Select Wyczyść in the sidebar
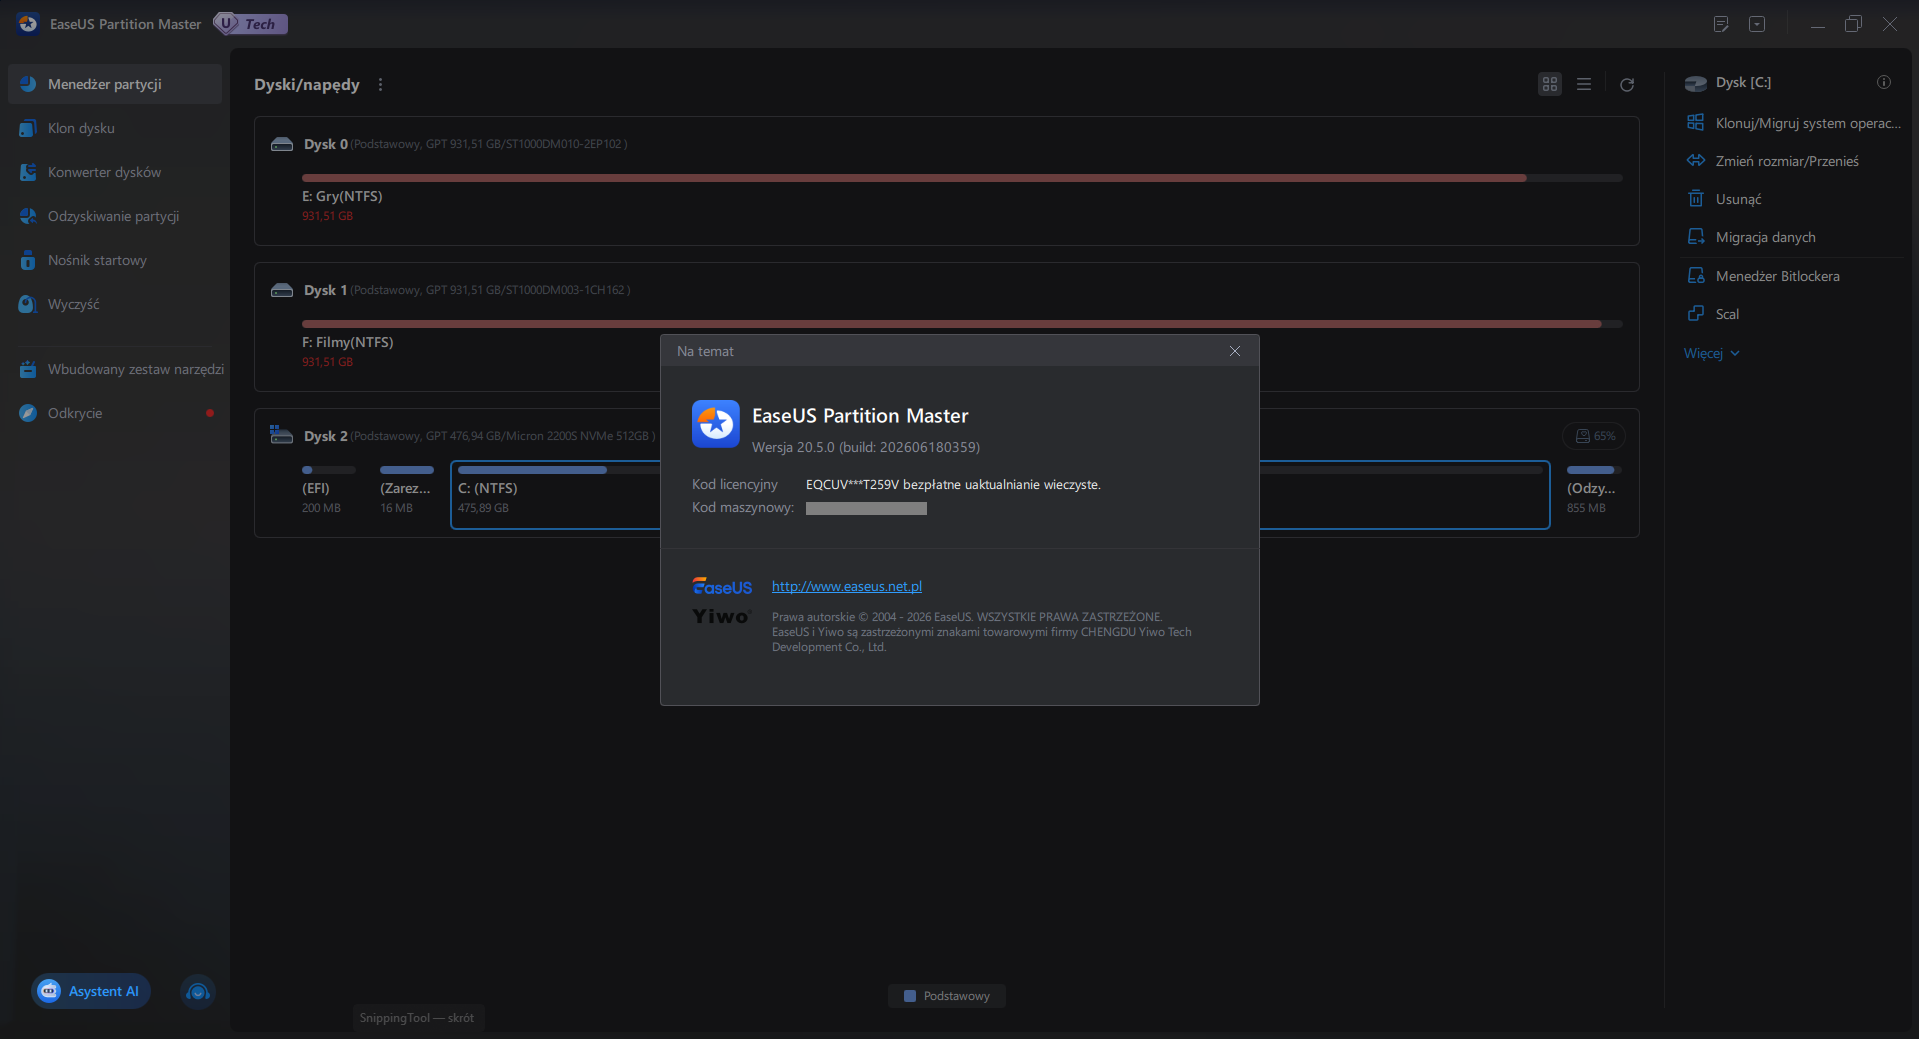This screenshot has width=1919, height=1039. point(115,304)
